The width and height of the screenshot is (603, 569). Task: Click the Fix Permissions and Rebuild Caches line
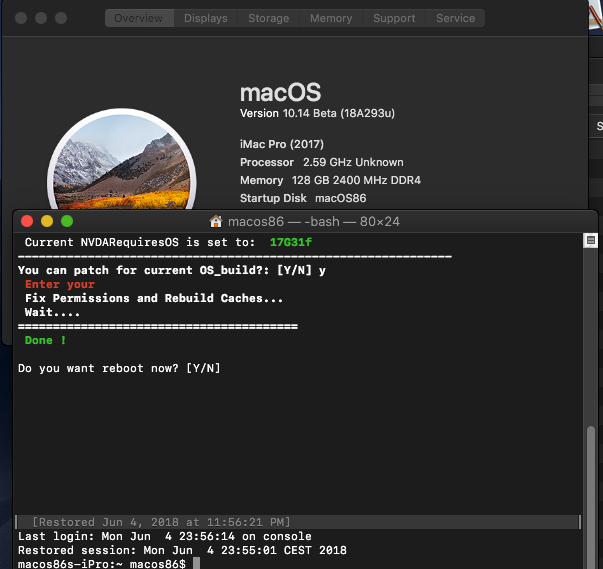click(x=154, y=298)
